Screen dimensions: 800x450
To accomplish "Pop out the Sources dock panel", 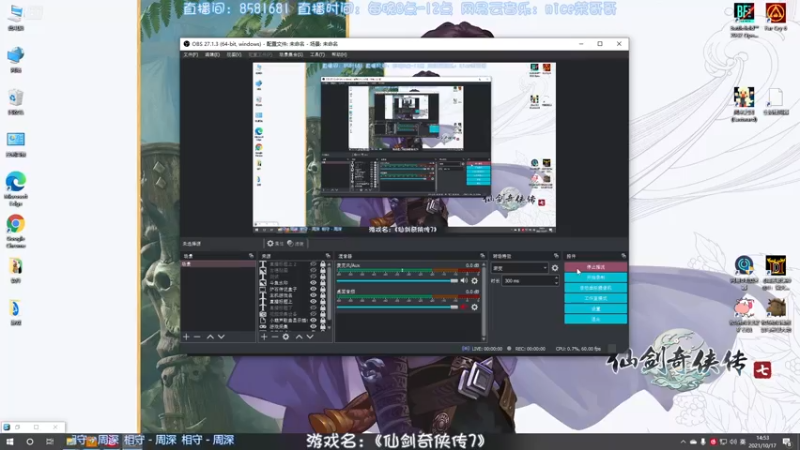I will tap(328, 256).
